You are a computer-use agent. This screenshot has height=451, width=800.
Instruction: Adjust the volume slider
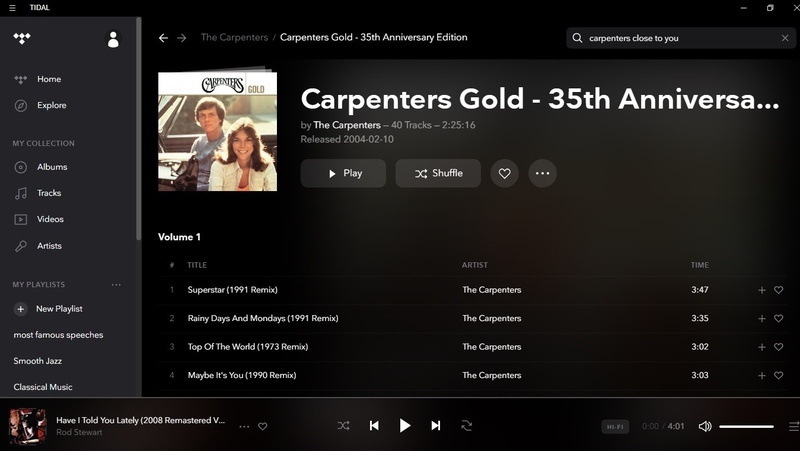click(x=746, y=427)
